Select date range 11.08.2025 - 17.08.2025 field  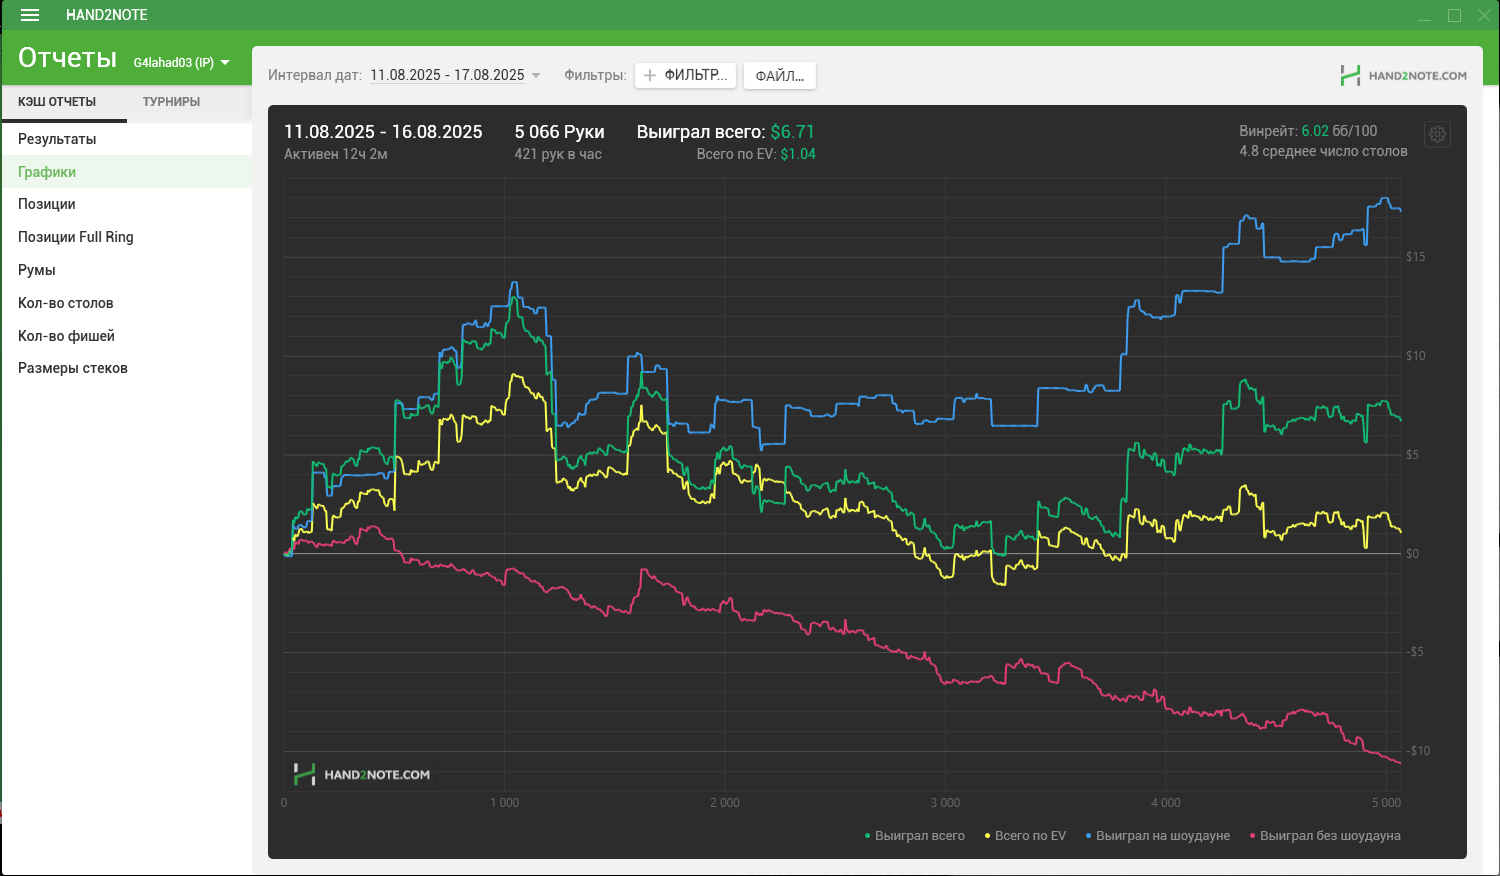tap(447, 75)
